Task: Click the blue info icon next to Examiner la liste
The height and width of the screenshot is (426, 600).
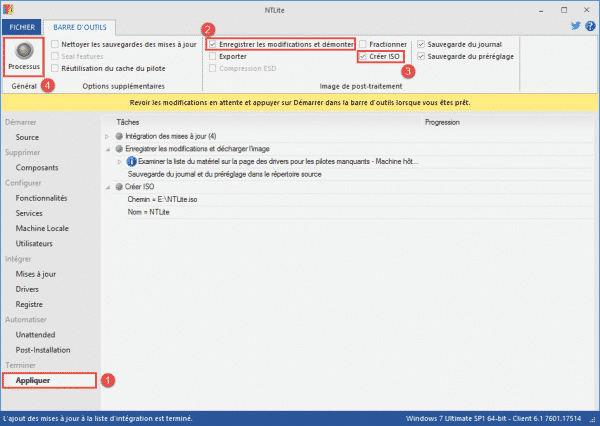Action: click(131, 162)
